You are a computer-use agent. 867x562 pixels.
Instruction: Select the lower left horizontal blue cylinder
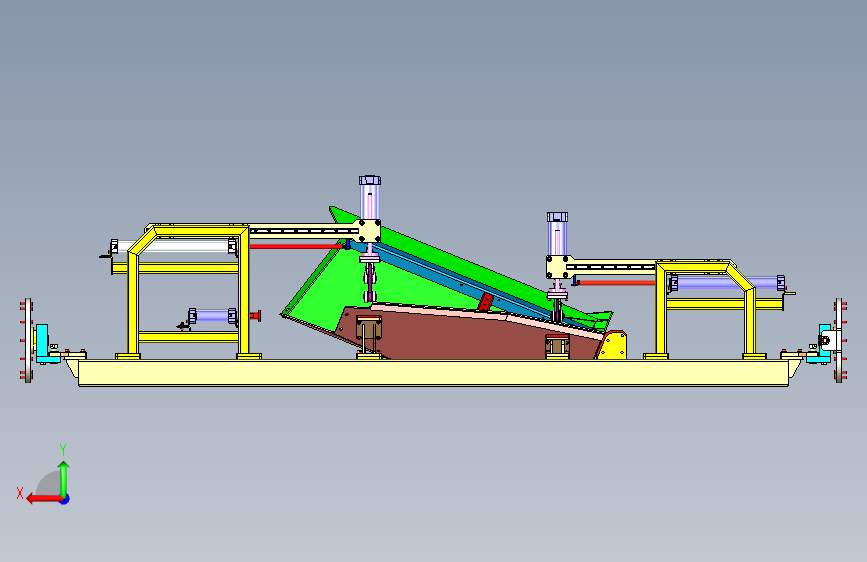[x=212, y=316]
